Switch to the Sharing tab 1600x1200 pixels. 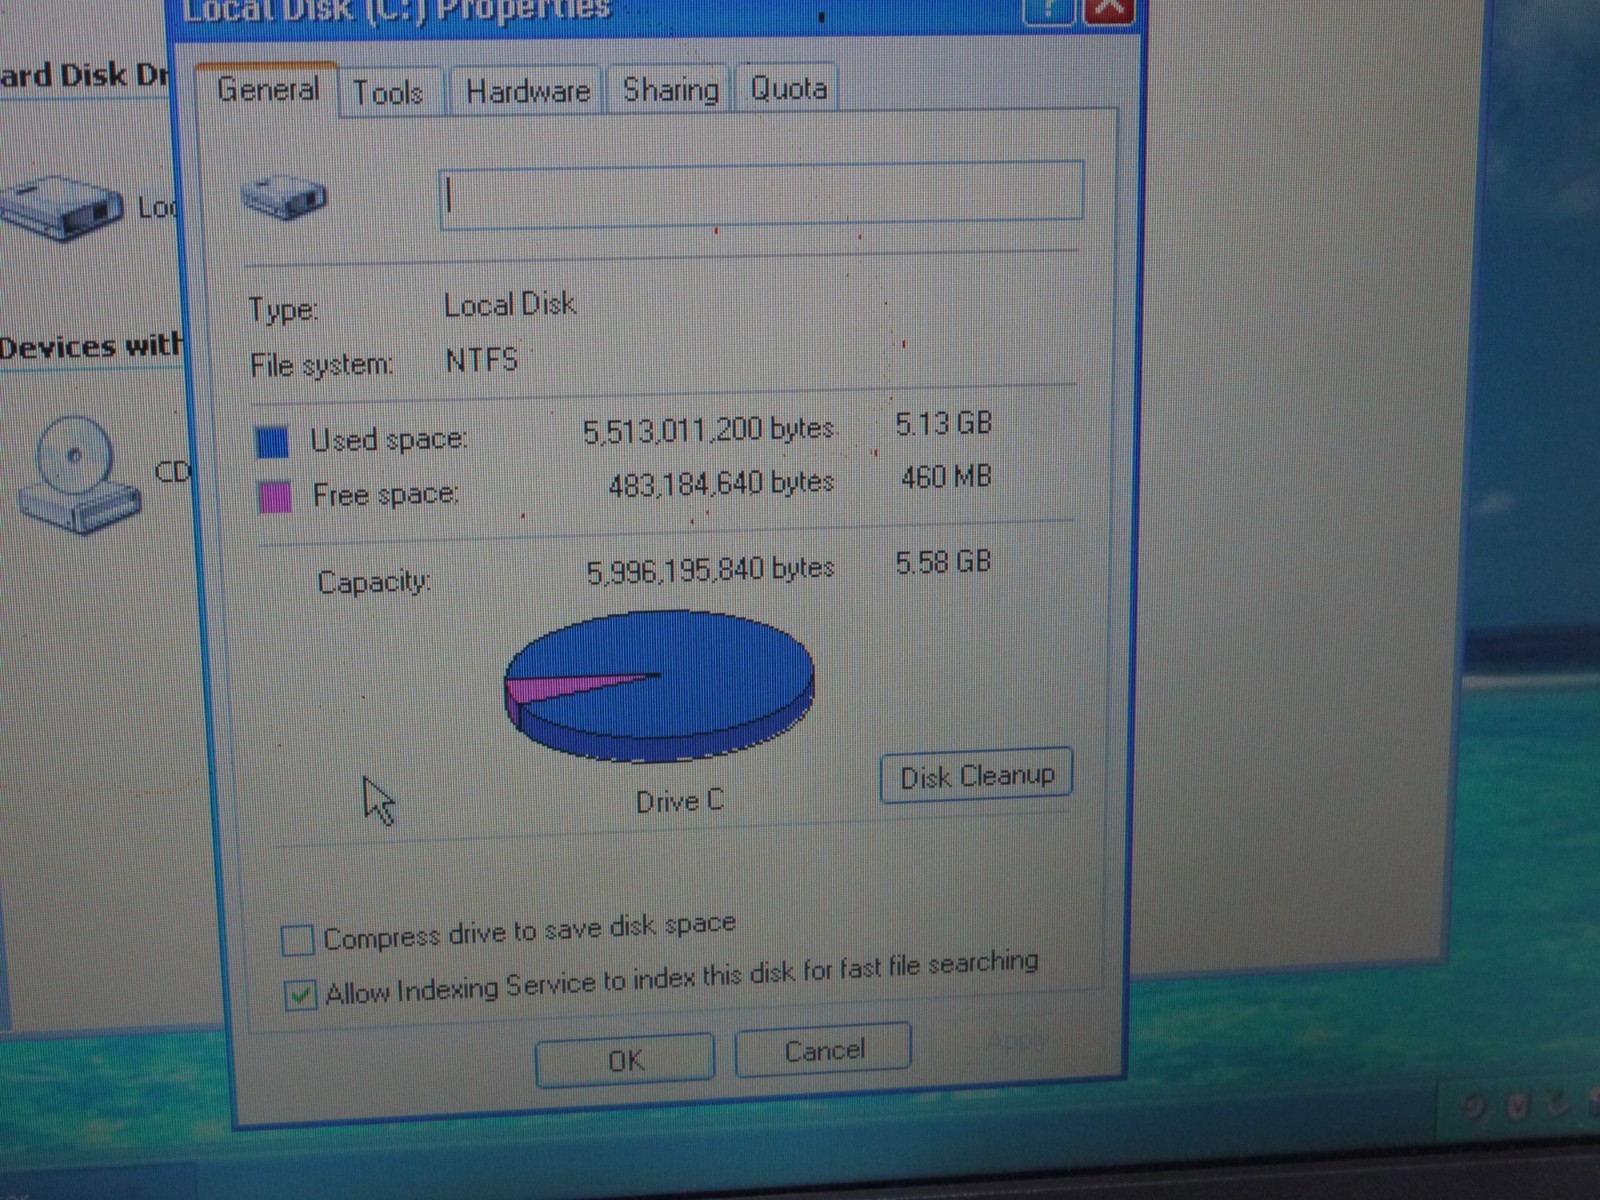tap(670, 90)
